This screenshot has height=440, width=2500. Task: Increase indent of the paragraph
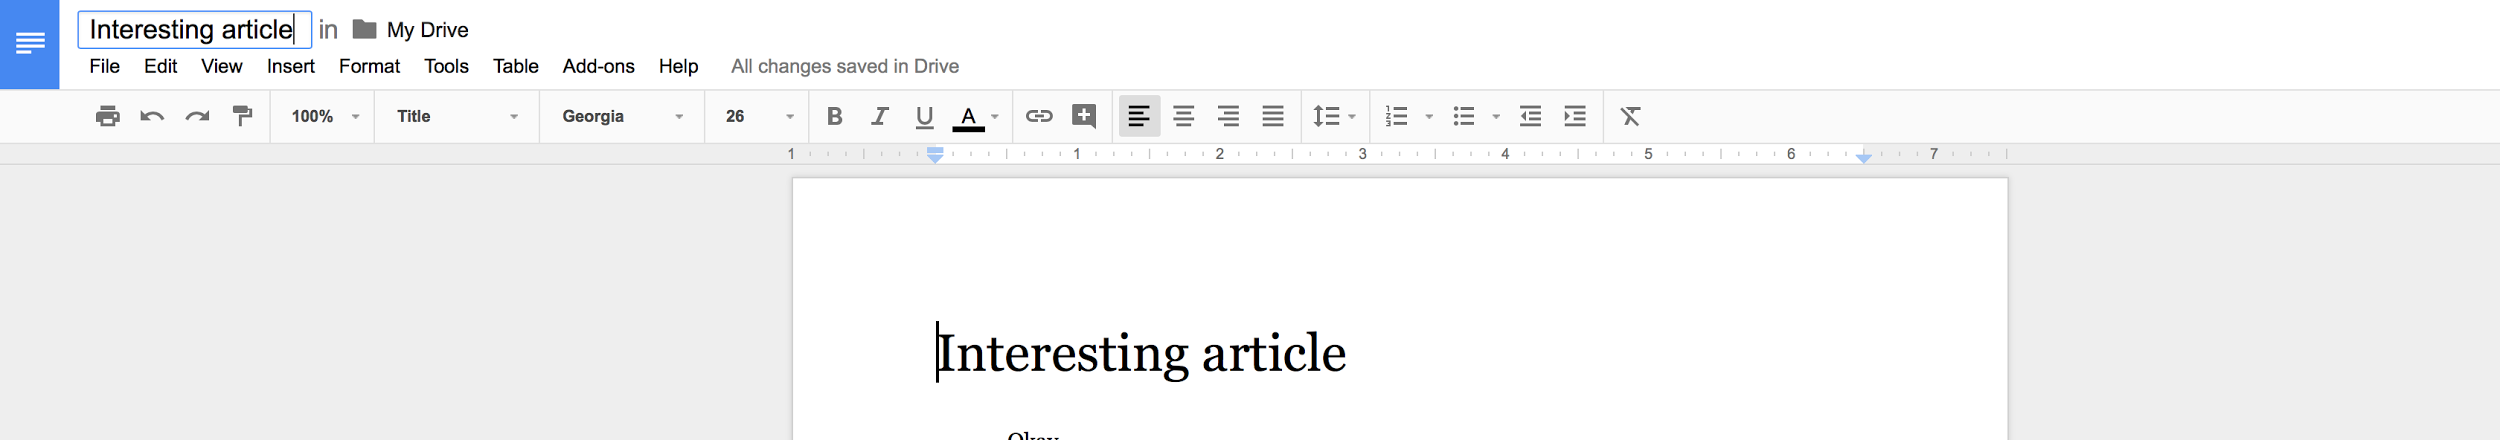(x=1575, y=116)
